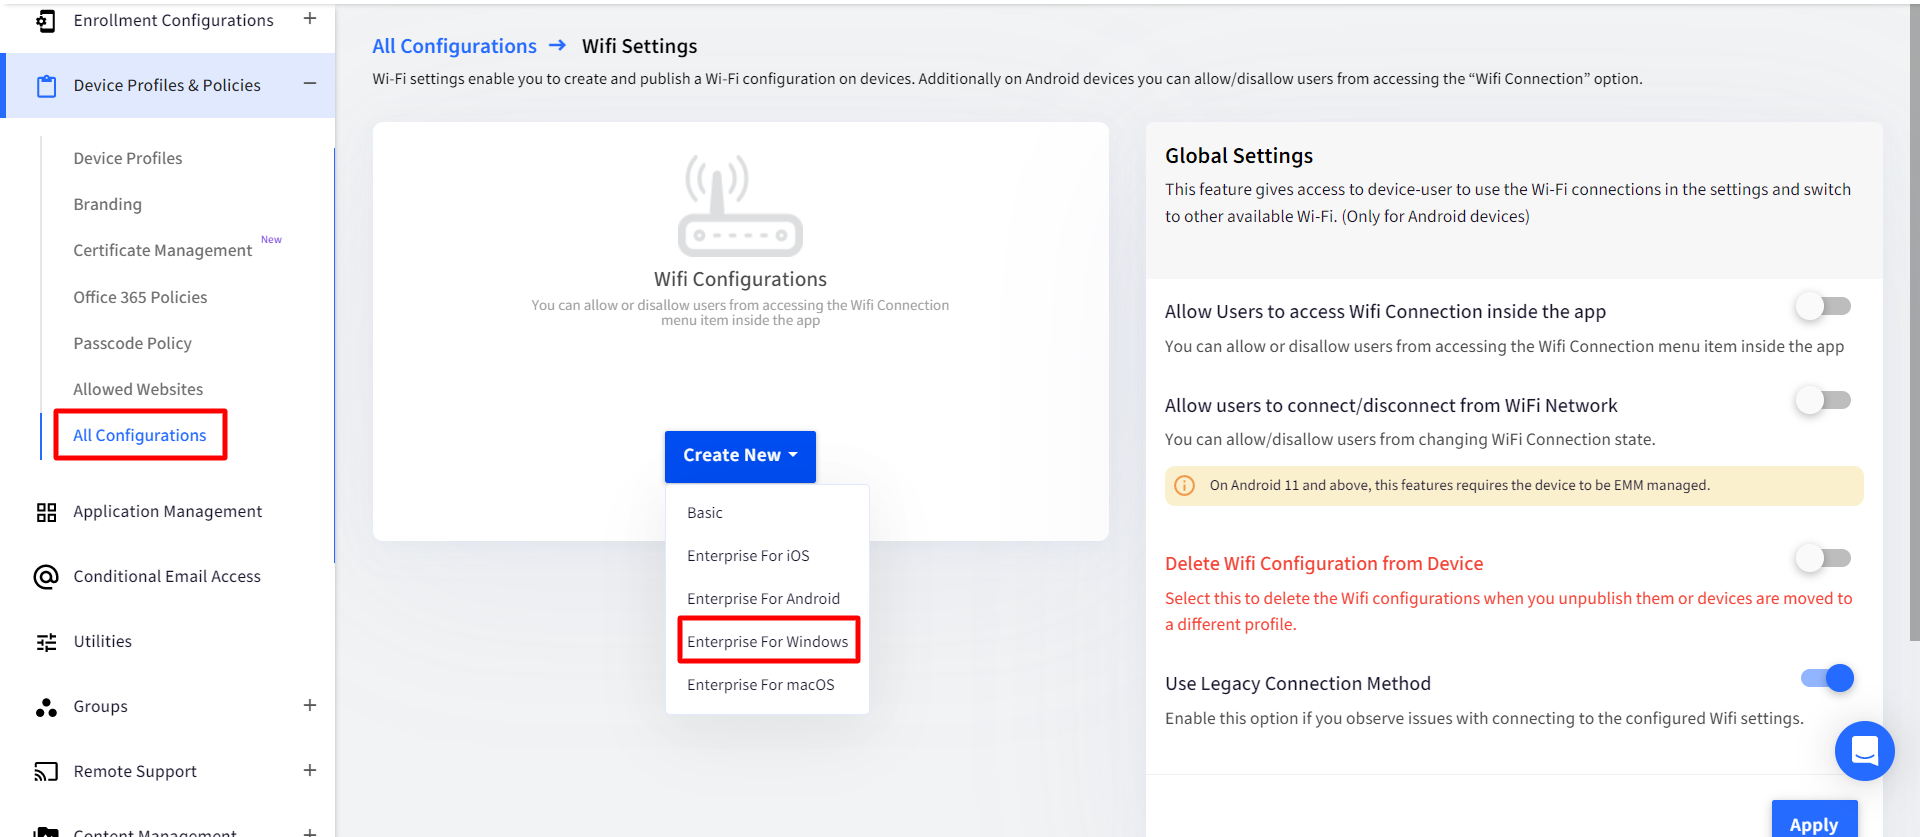
Task: Click the Enrollment Configurations icon
Action: tap(46, 20)
